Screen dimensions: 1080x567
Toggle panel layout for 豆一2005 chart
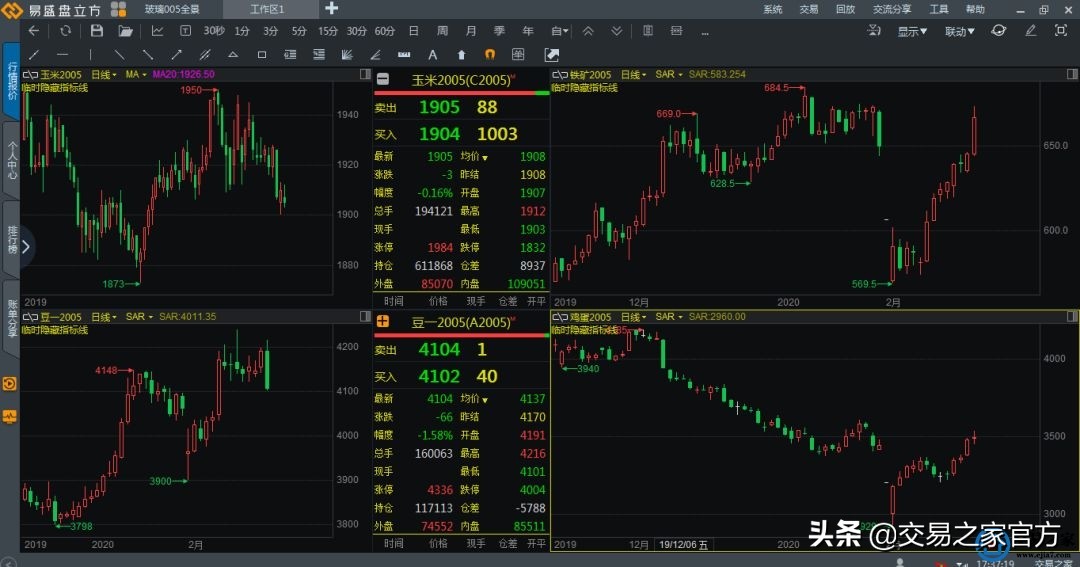(365, 316)
